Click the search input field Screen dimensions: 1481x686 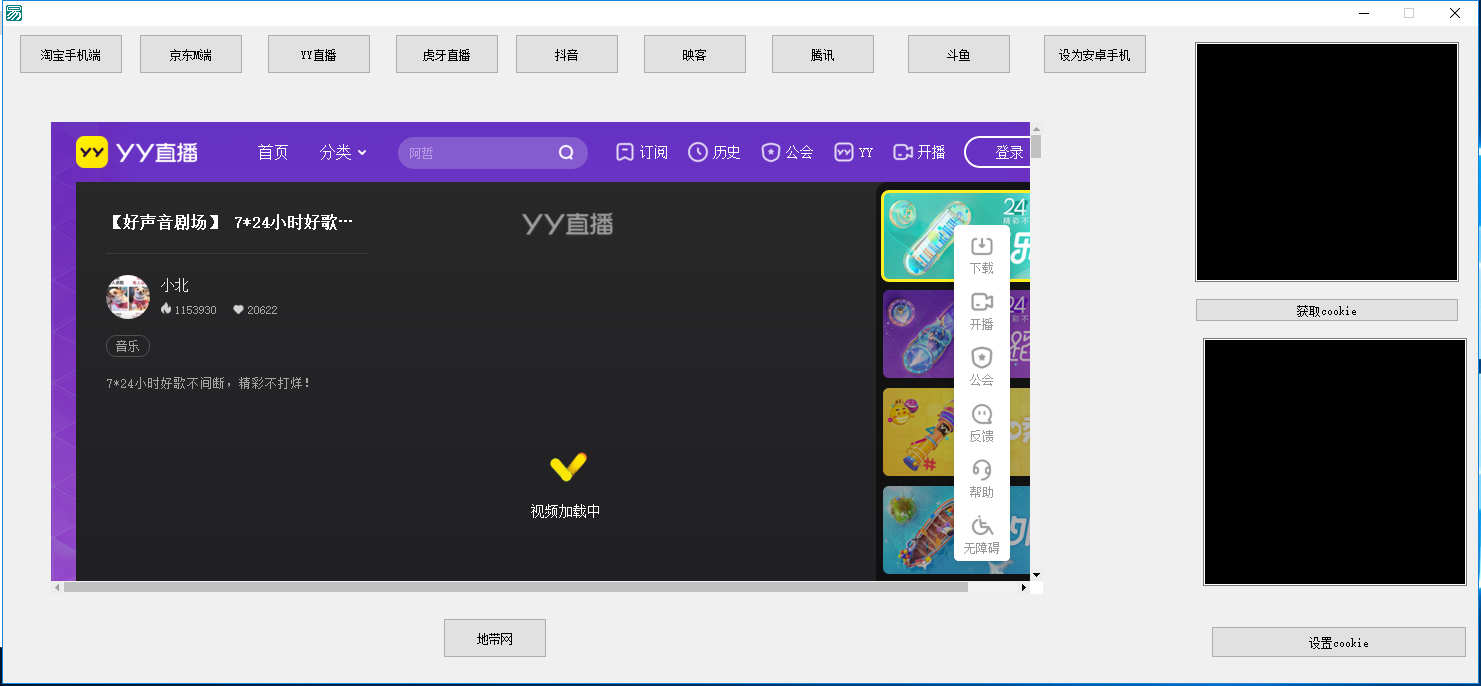(478, 153)
